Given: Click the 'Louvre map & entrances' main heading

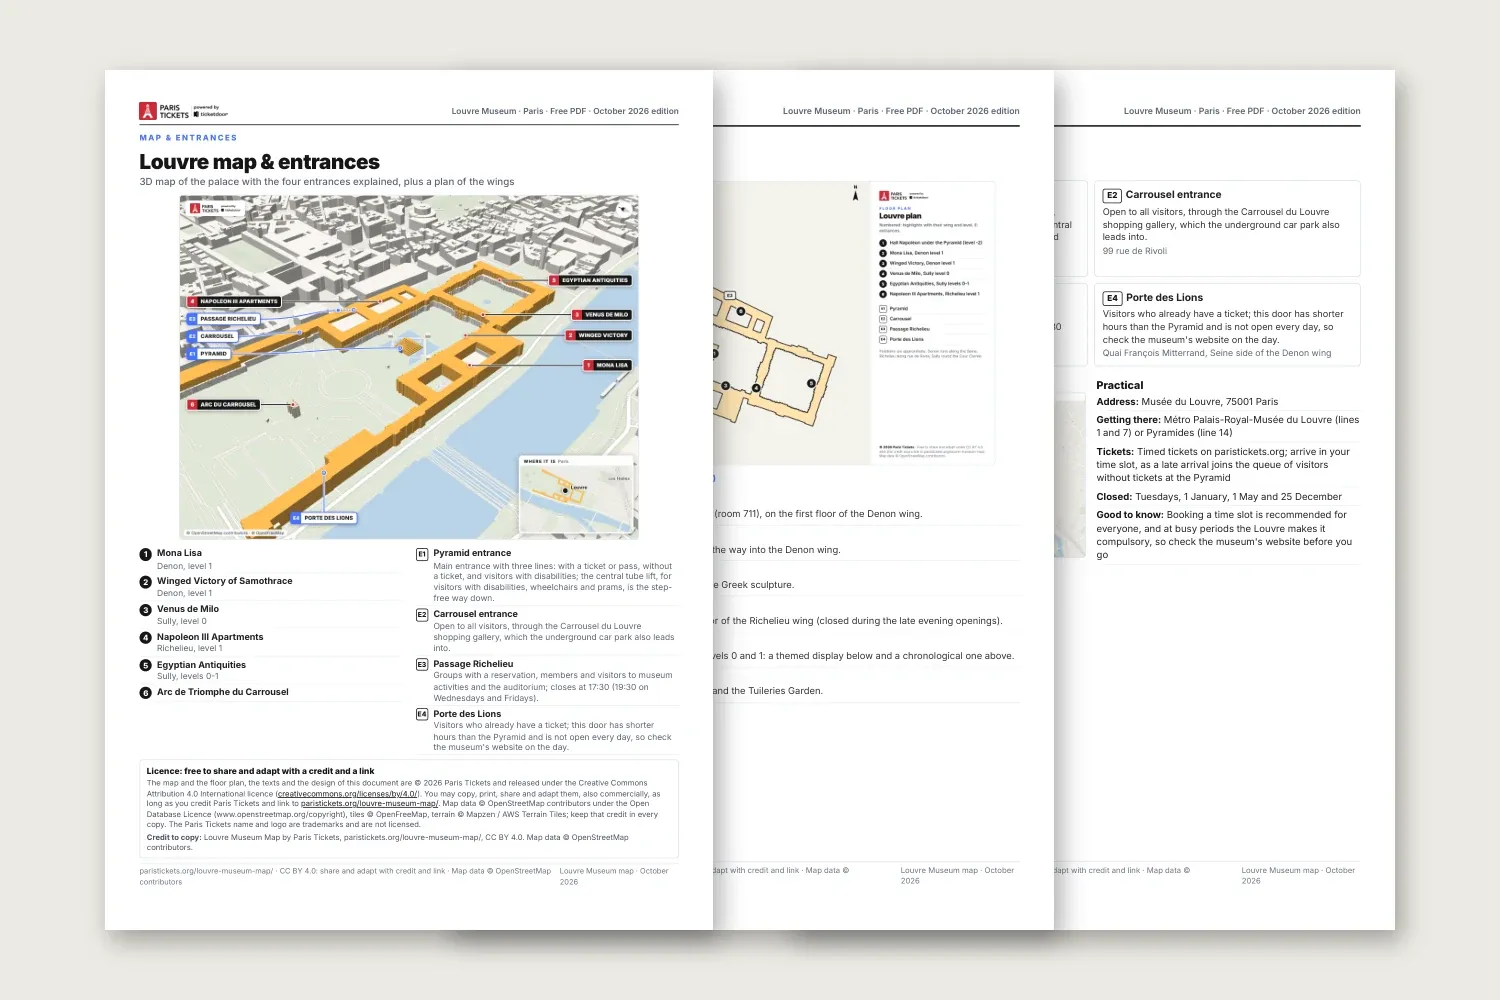Looking at the screenshot, I should (259, 162).
